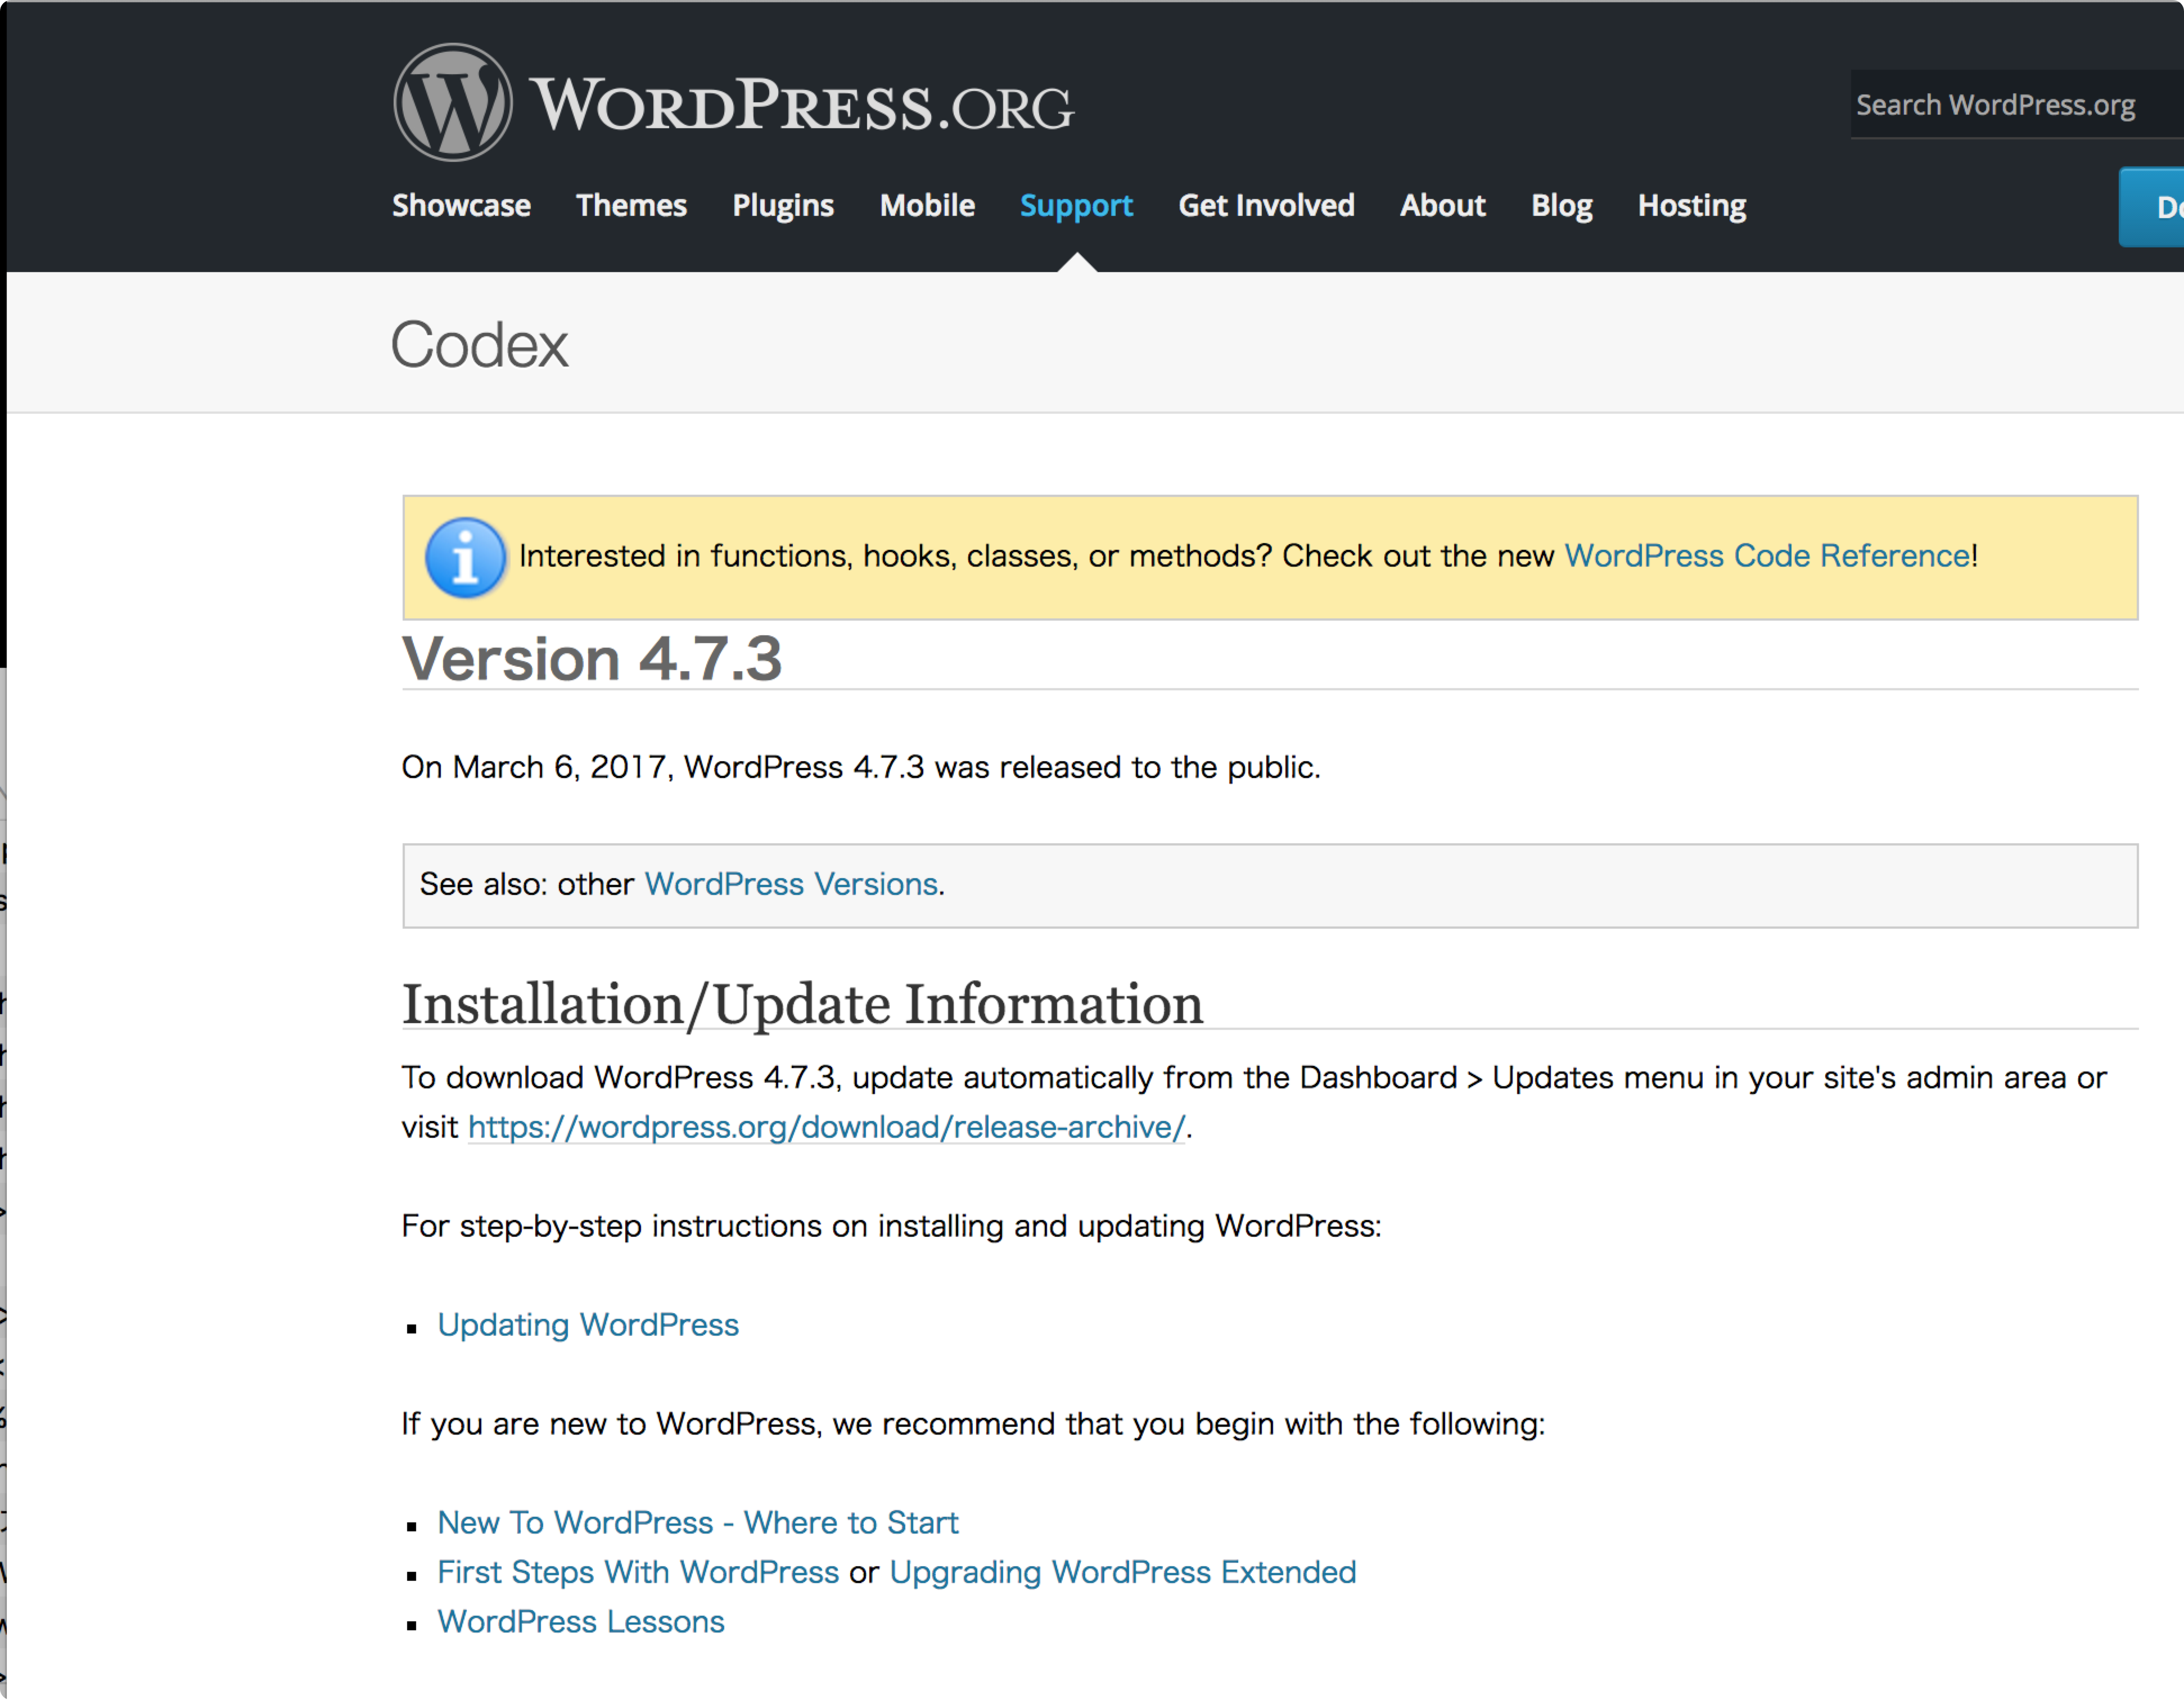Go to Hosting in navigation
The width and height of the screenshot is (2184, 1700).
pyautogui.click(x=1691, y=206)
